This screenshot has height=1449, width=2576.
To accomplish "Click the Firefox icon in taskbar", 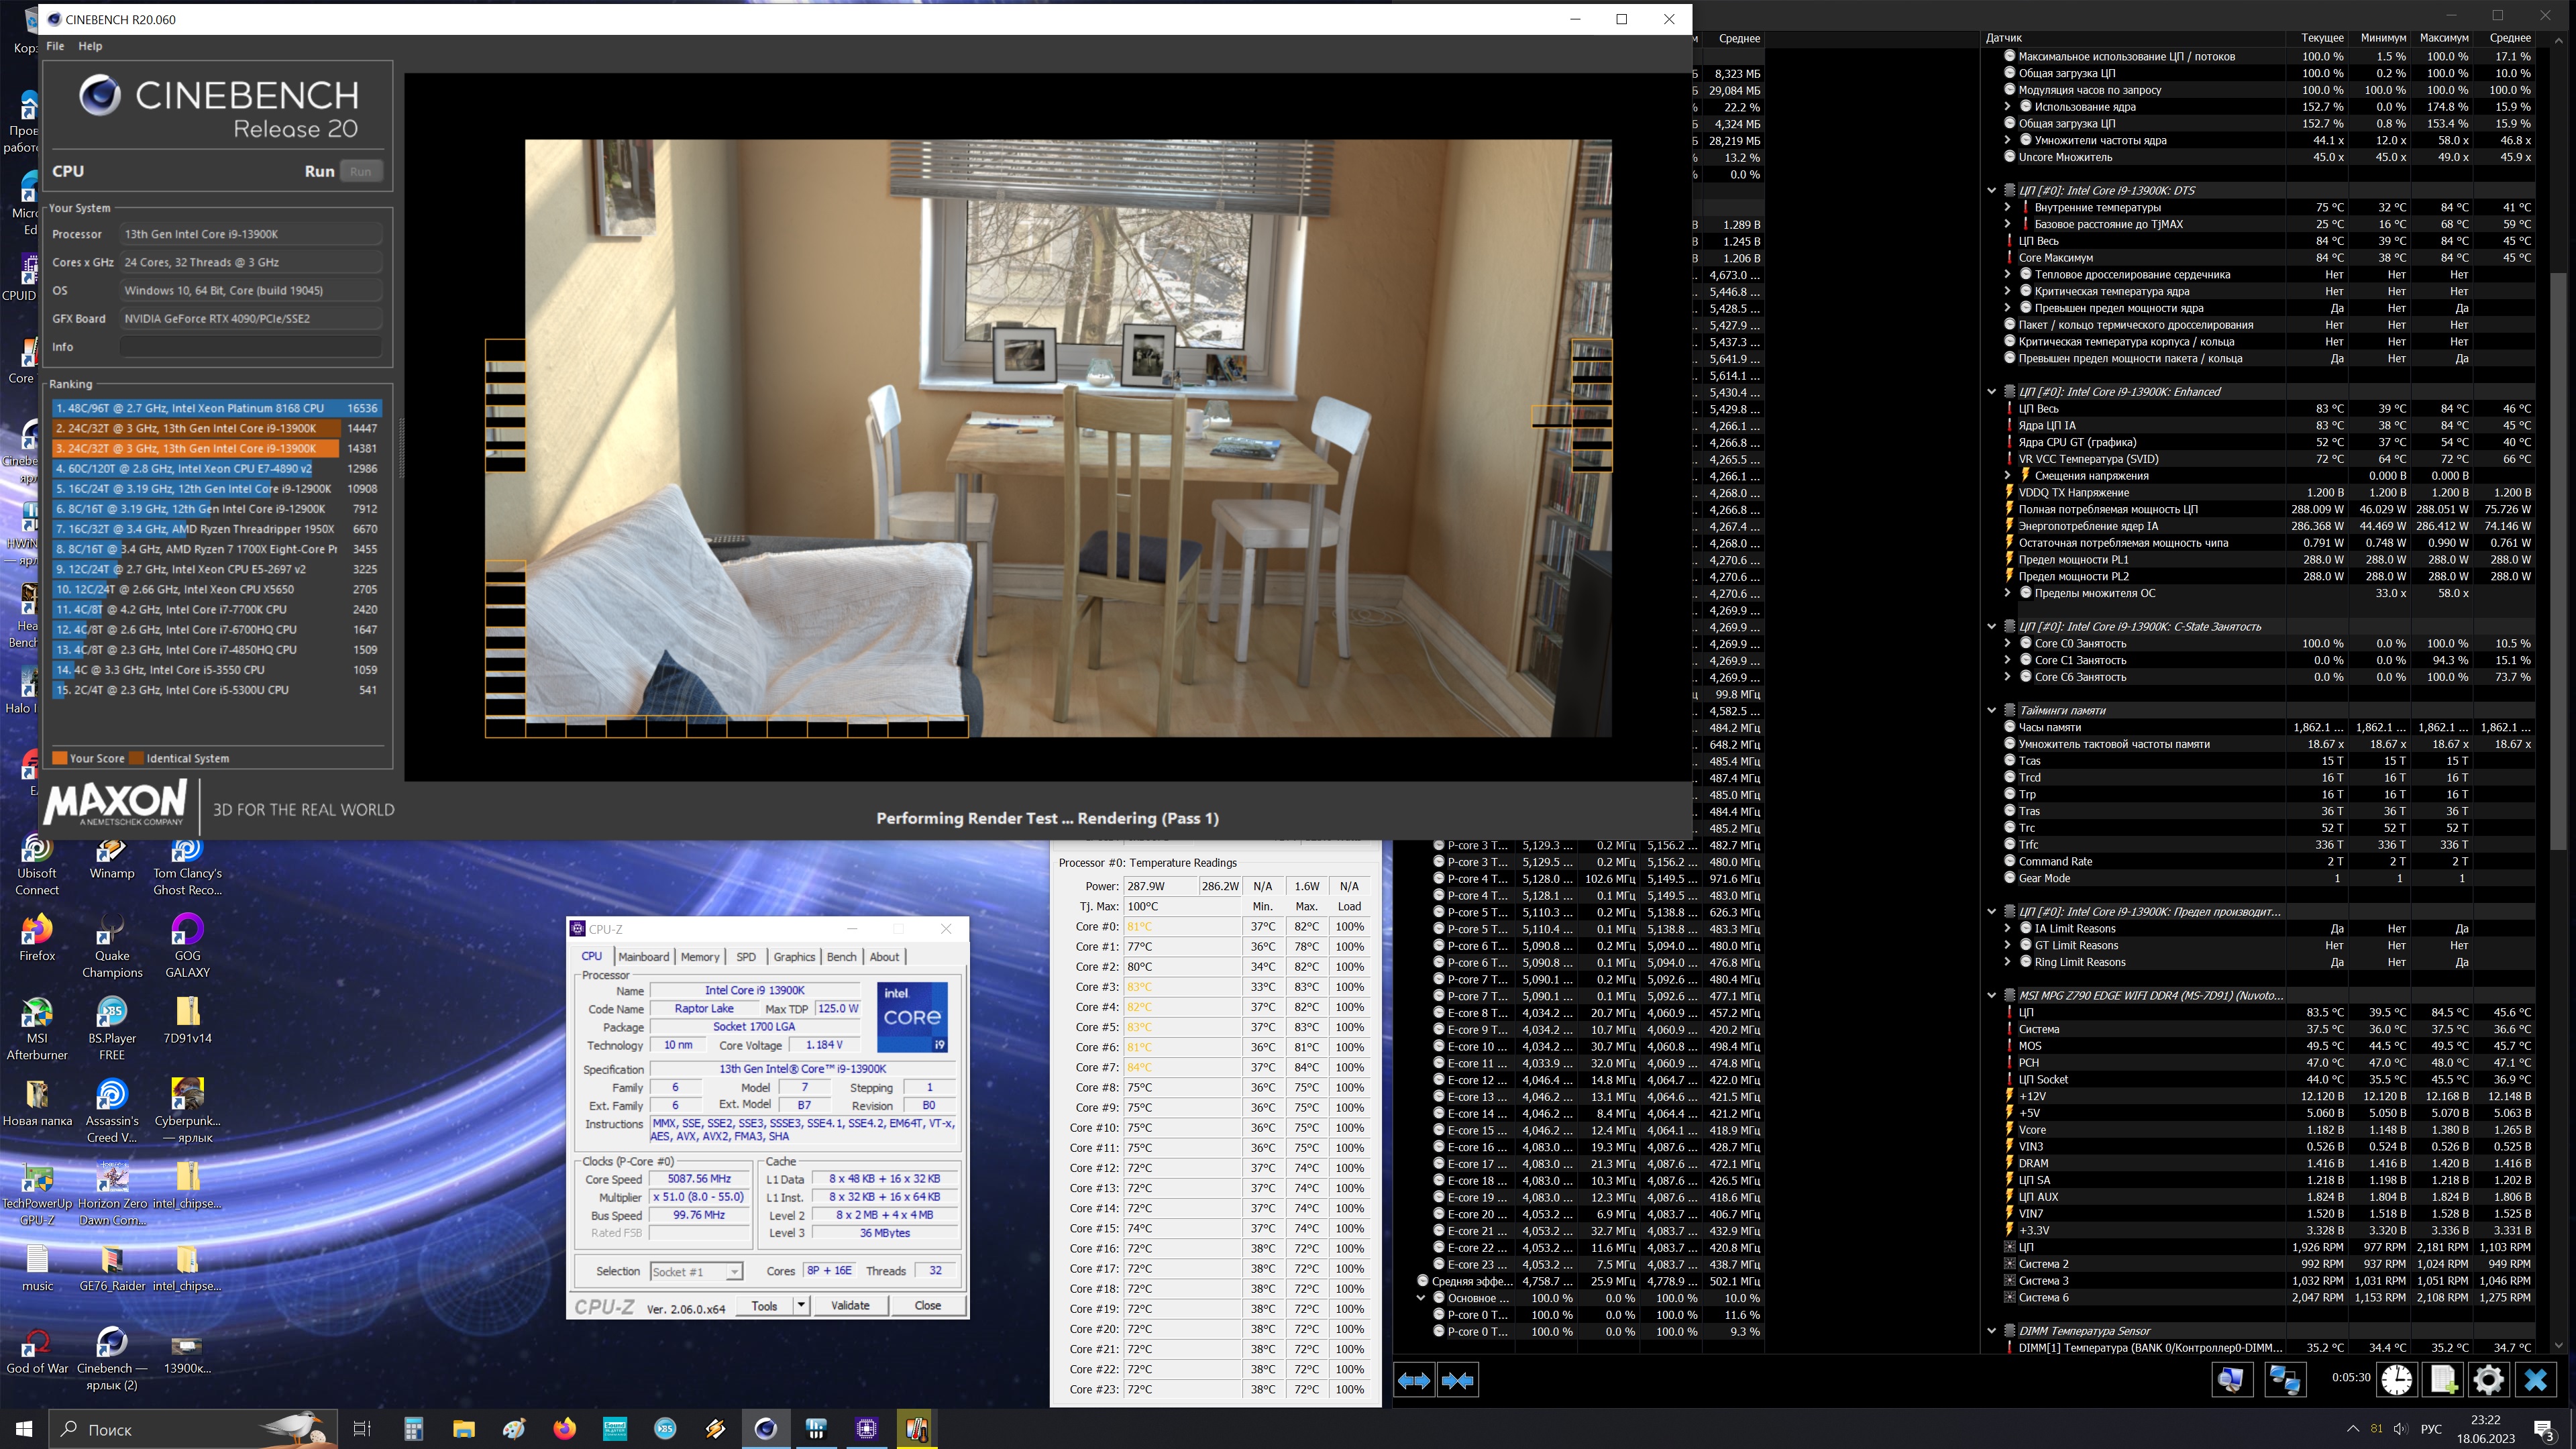I will 565,1429.
